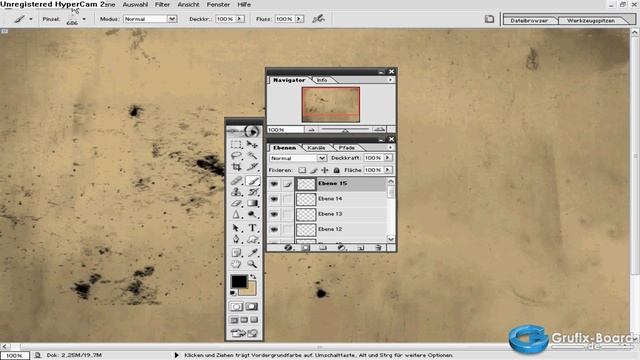Image resolution: width=640 pixels, height=360 pixels.
Task: Hide layer Ebene 12 eye icon
Action: 274,229
